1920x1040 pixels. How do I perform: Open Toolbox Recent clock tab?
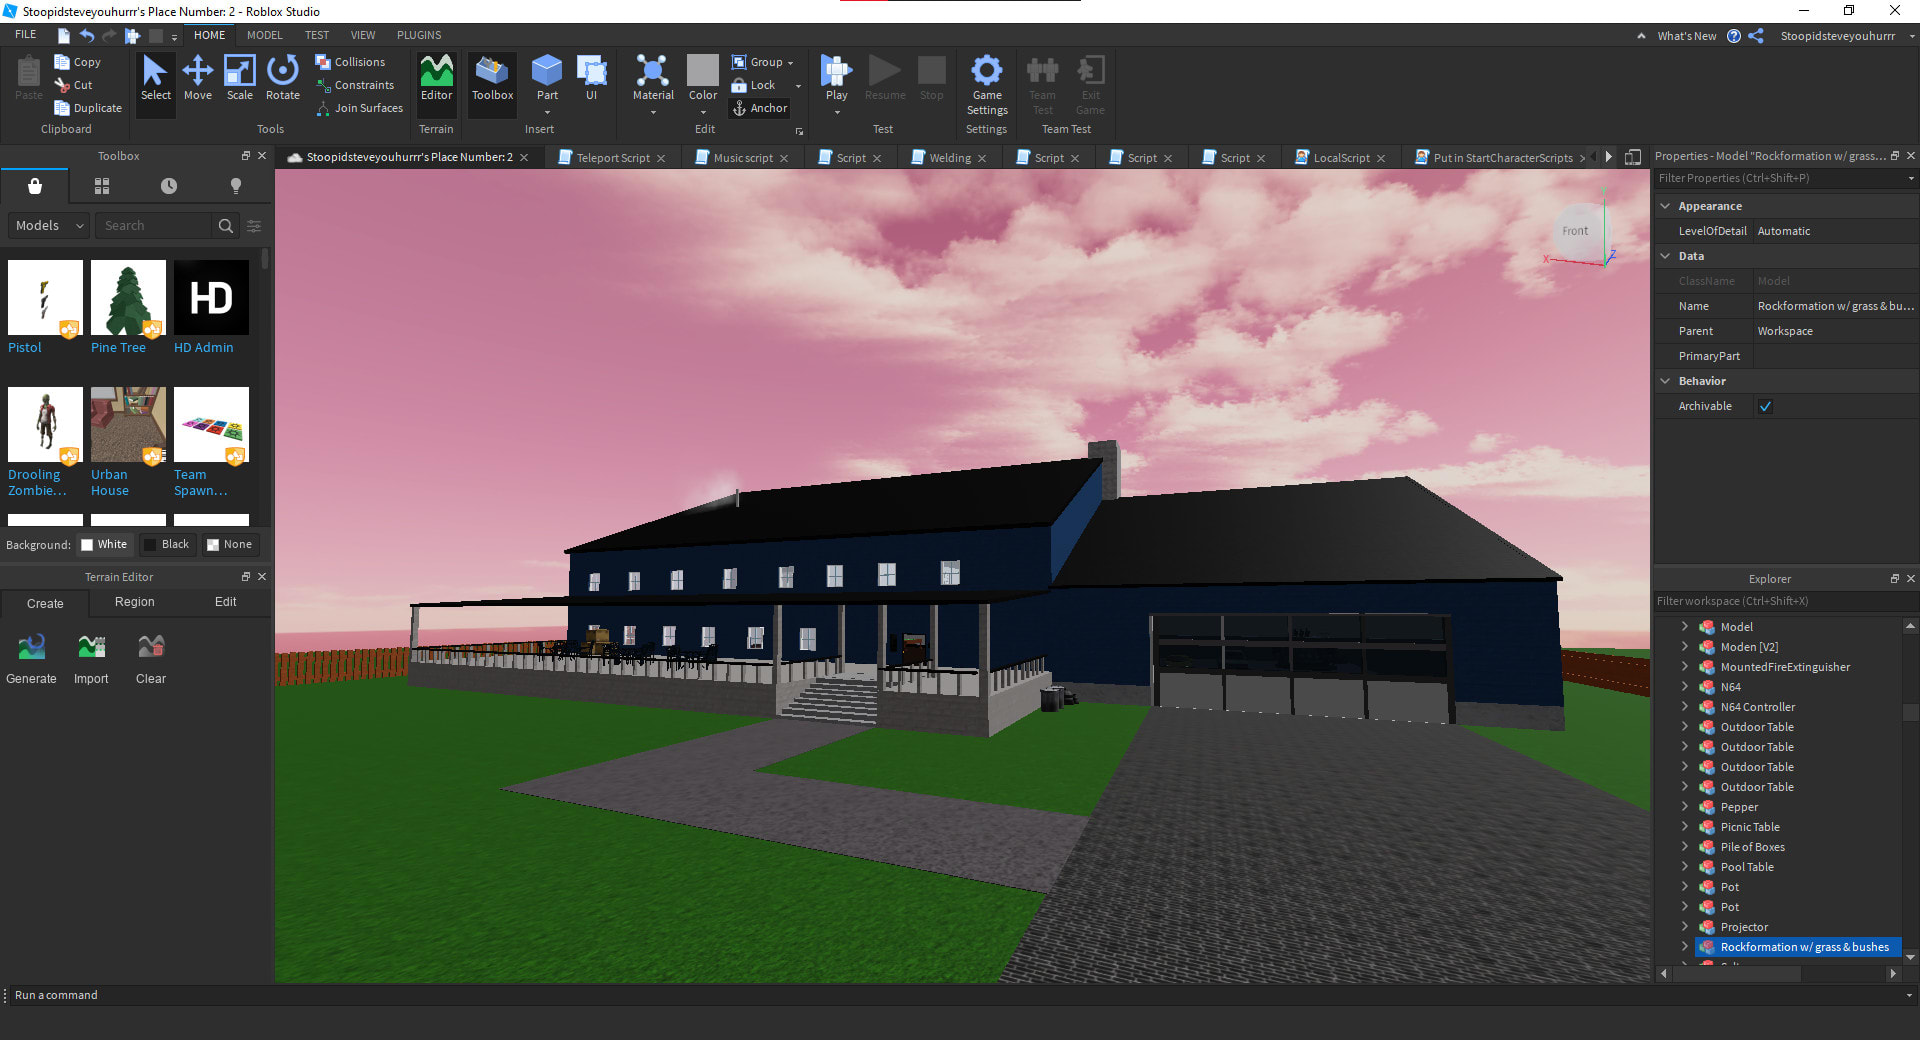(x=169, y=186)
